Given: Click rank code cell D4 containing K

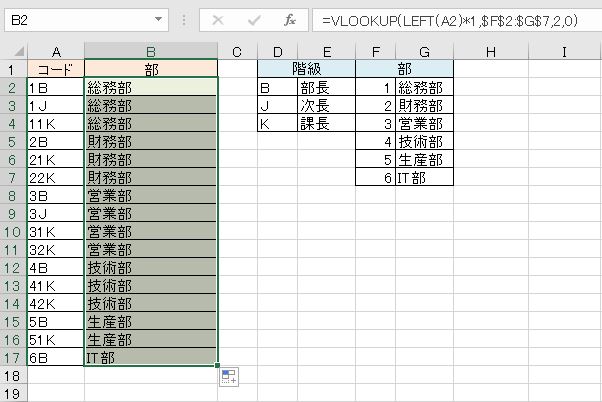Looking at the screenshot, I should 278,124.
